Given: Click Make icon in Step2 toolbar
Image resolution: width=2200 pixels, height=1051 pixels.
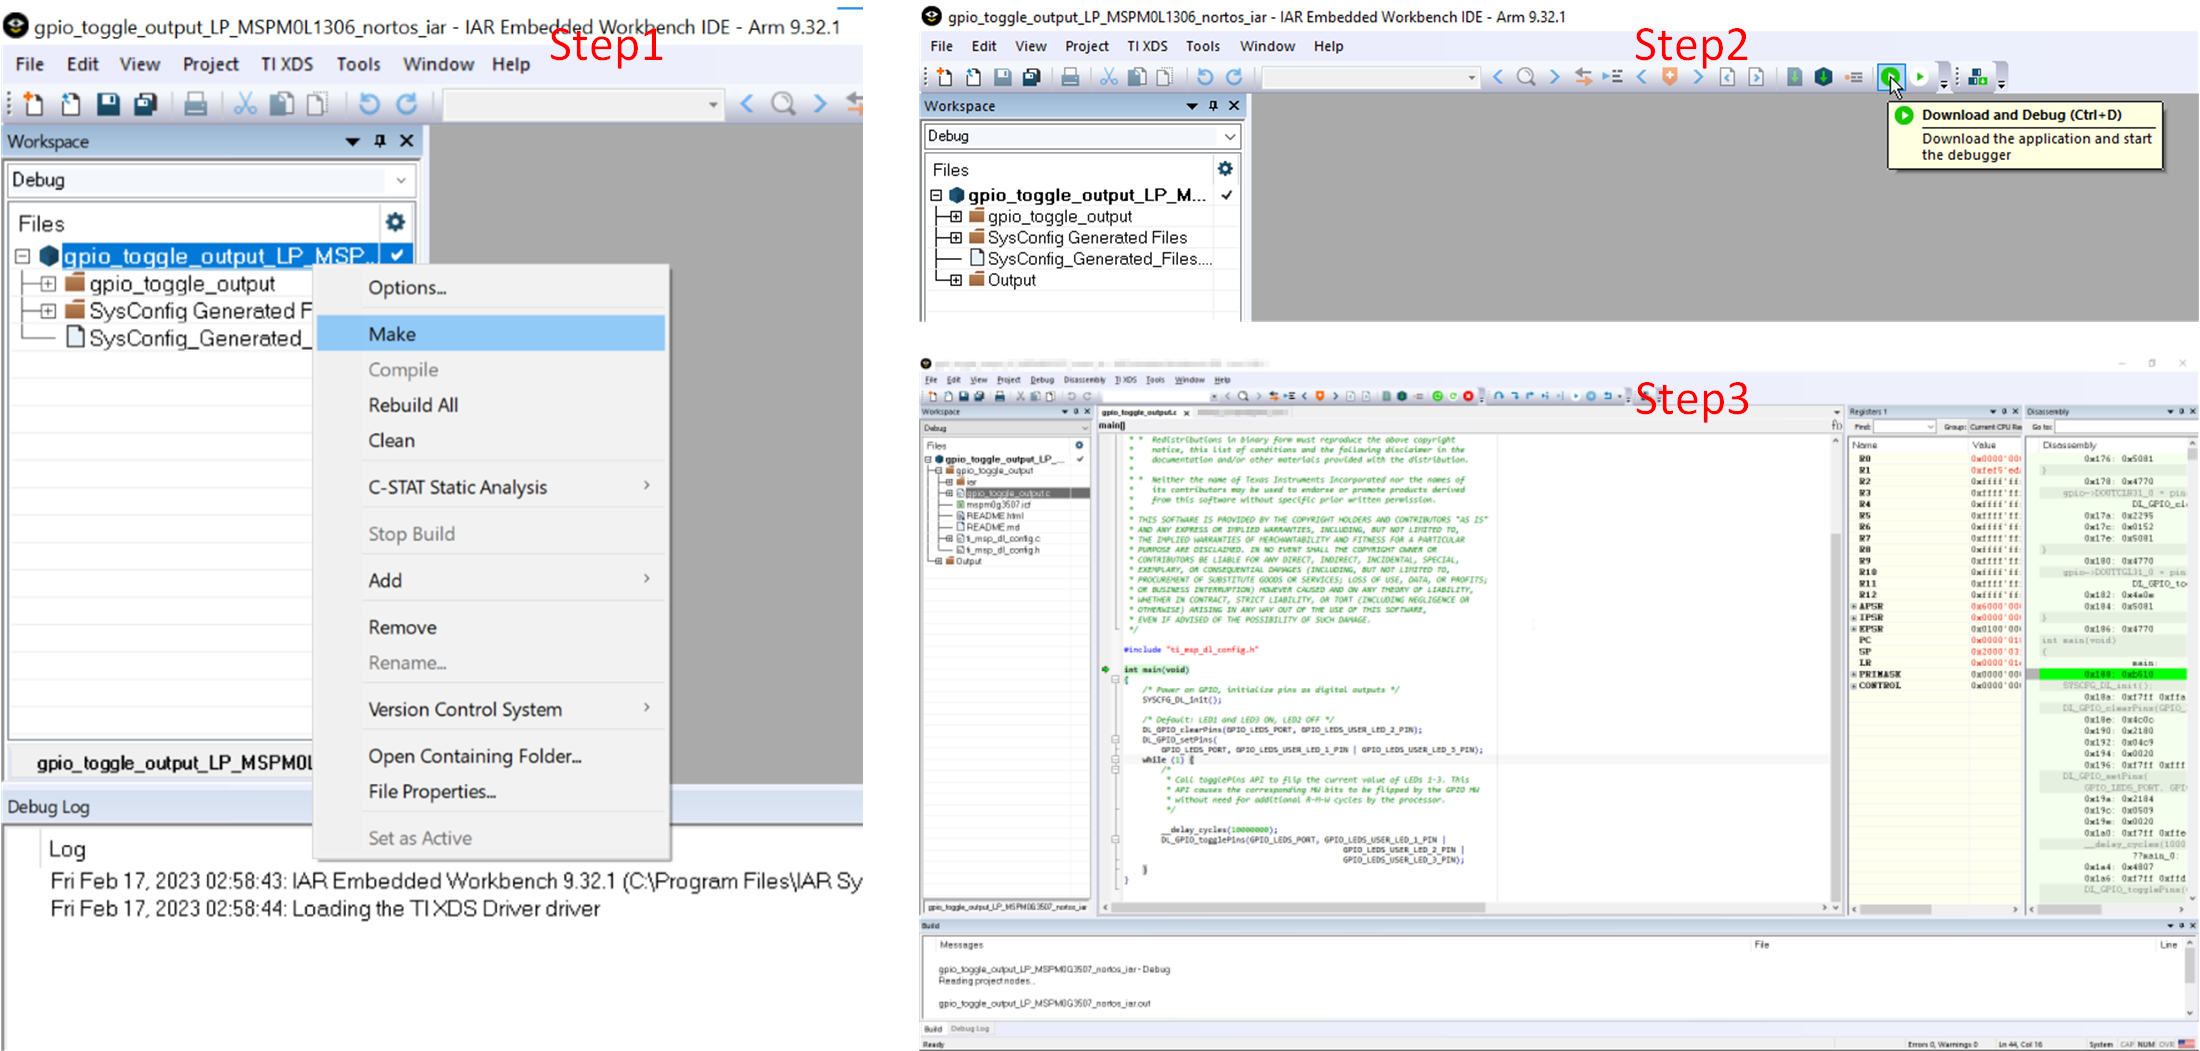Looking at the screenshot, I should pyautogui.click(x=1823, y=77).
